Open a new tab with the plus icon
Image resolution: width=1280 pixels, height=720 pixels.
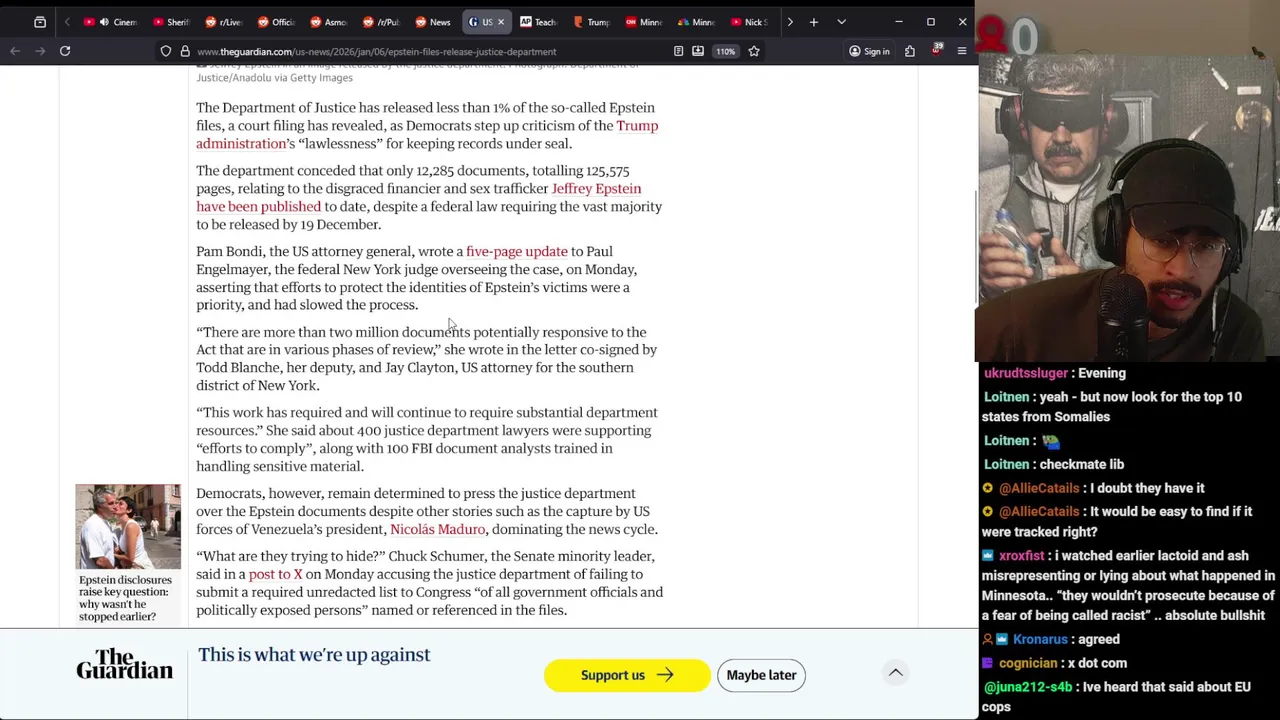814,22
